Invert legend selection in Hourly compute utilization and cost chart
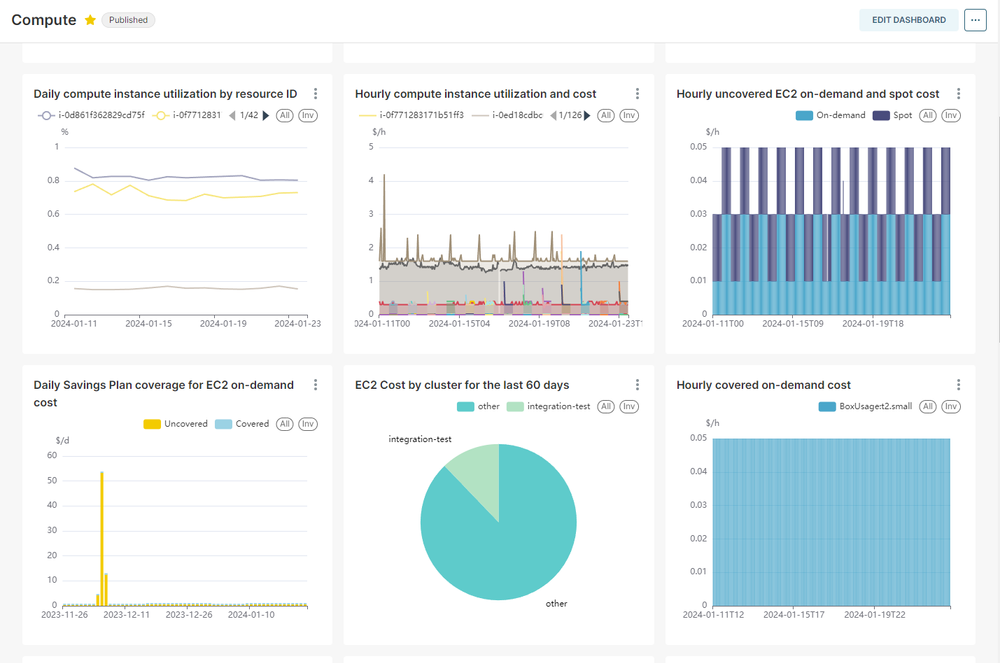 pos(629,115)
